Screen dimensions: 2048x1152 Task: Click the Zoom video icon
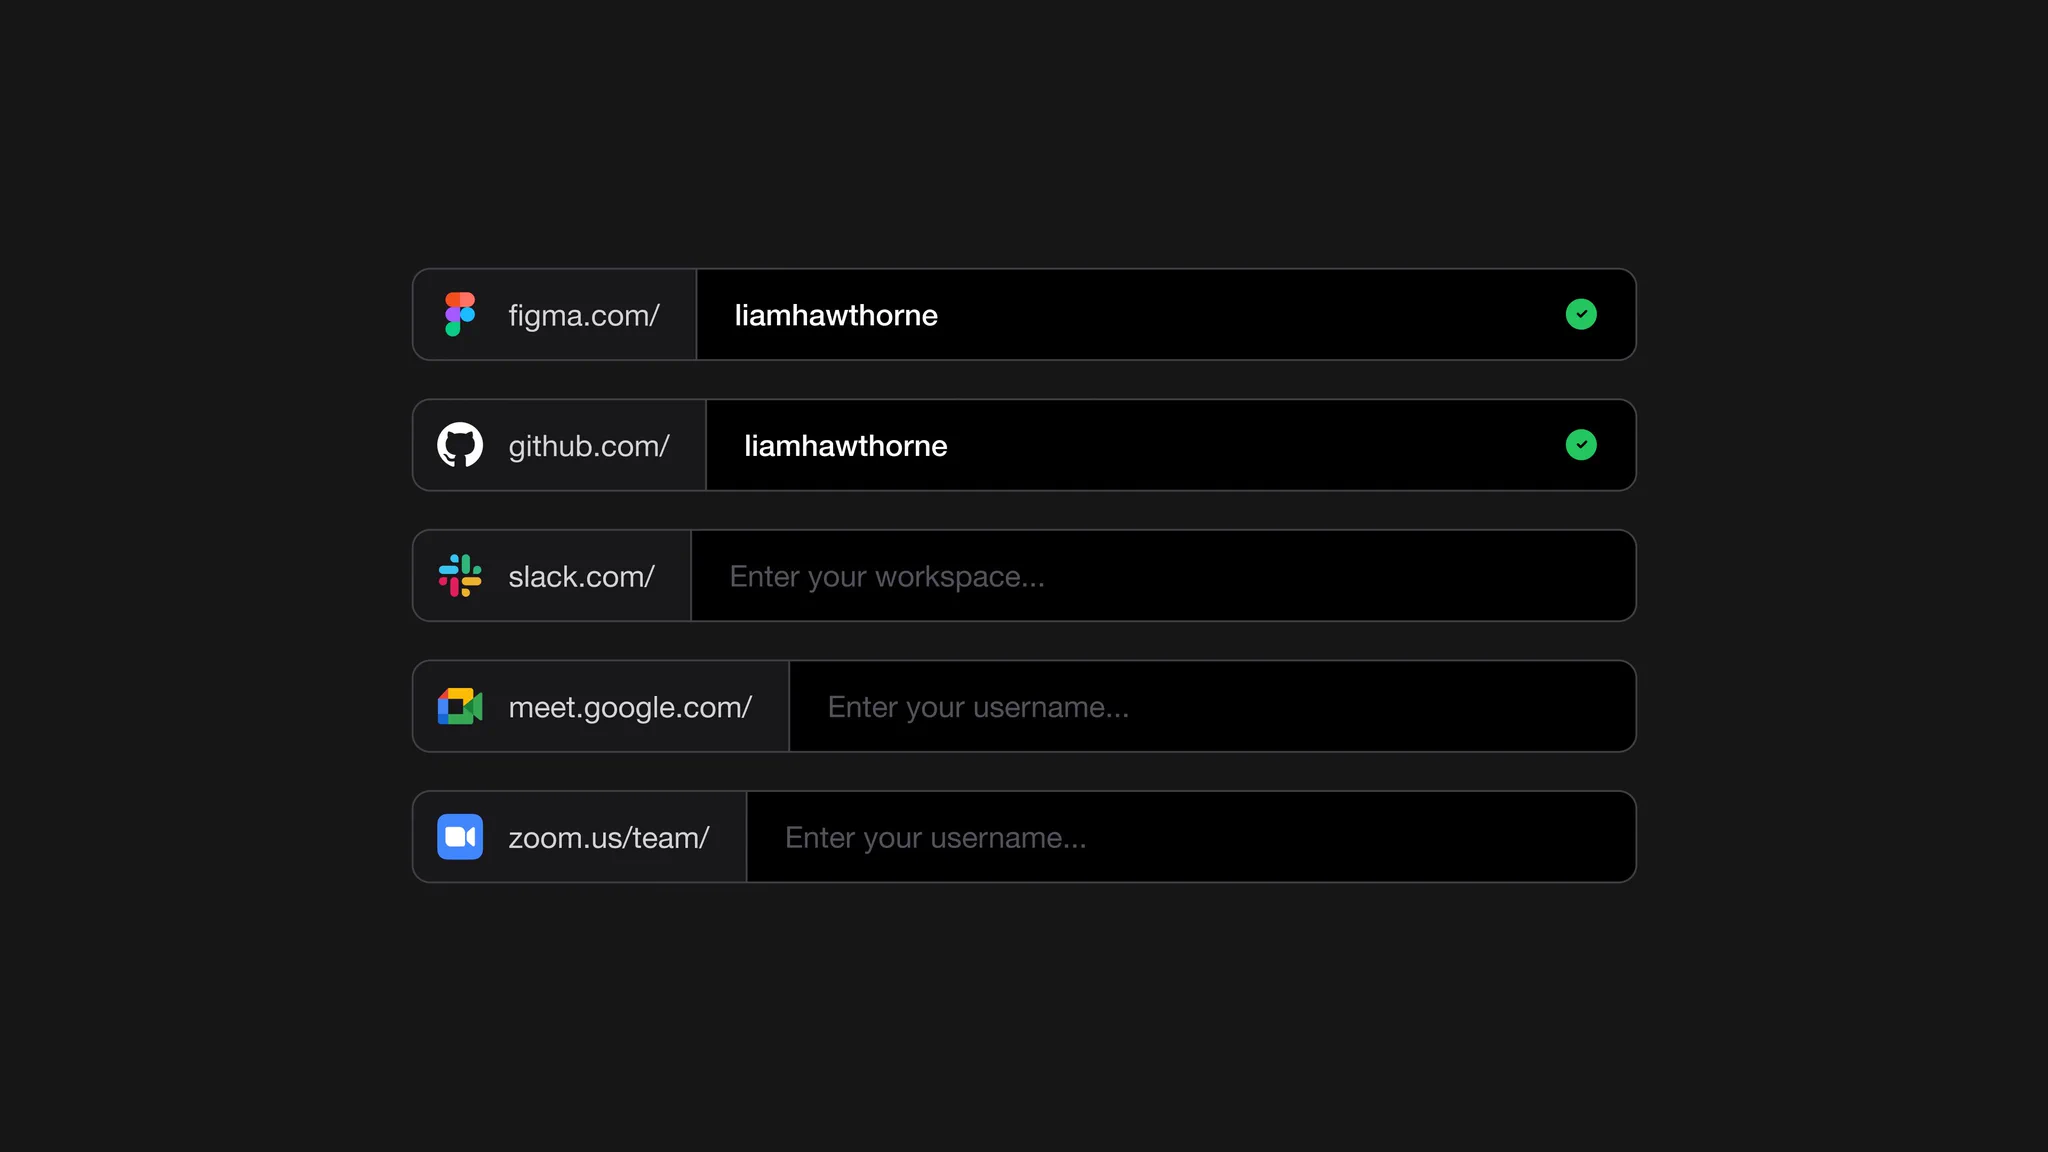pos(460,837)
